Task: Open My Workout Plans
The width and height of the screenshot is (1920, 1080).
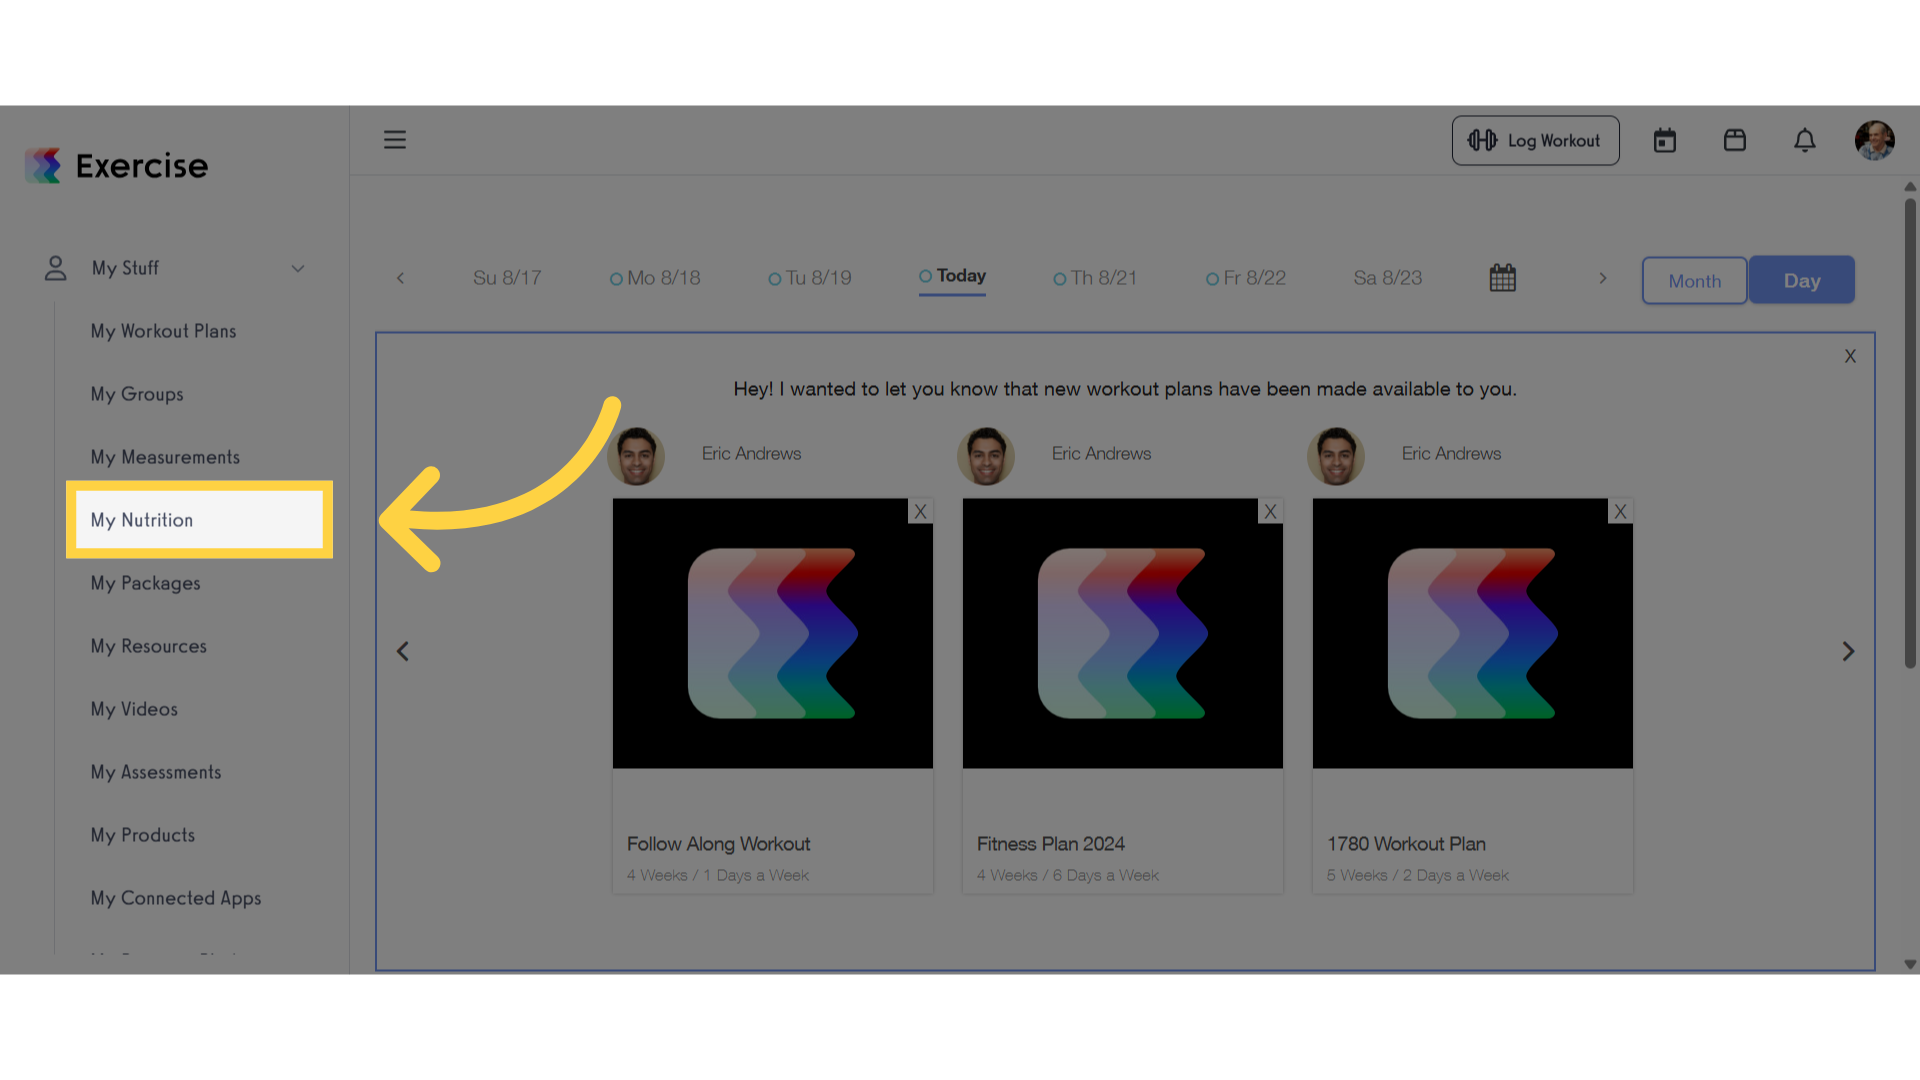Action: pos(164,331)
